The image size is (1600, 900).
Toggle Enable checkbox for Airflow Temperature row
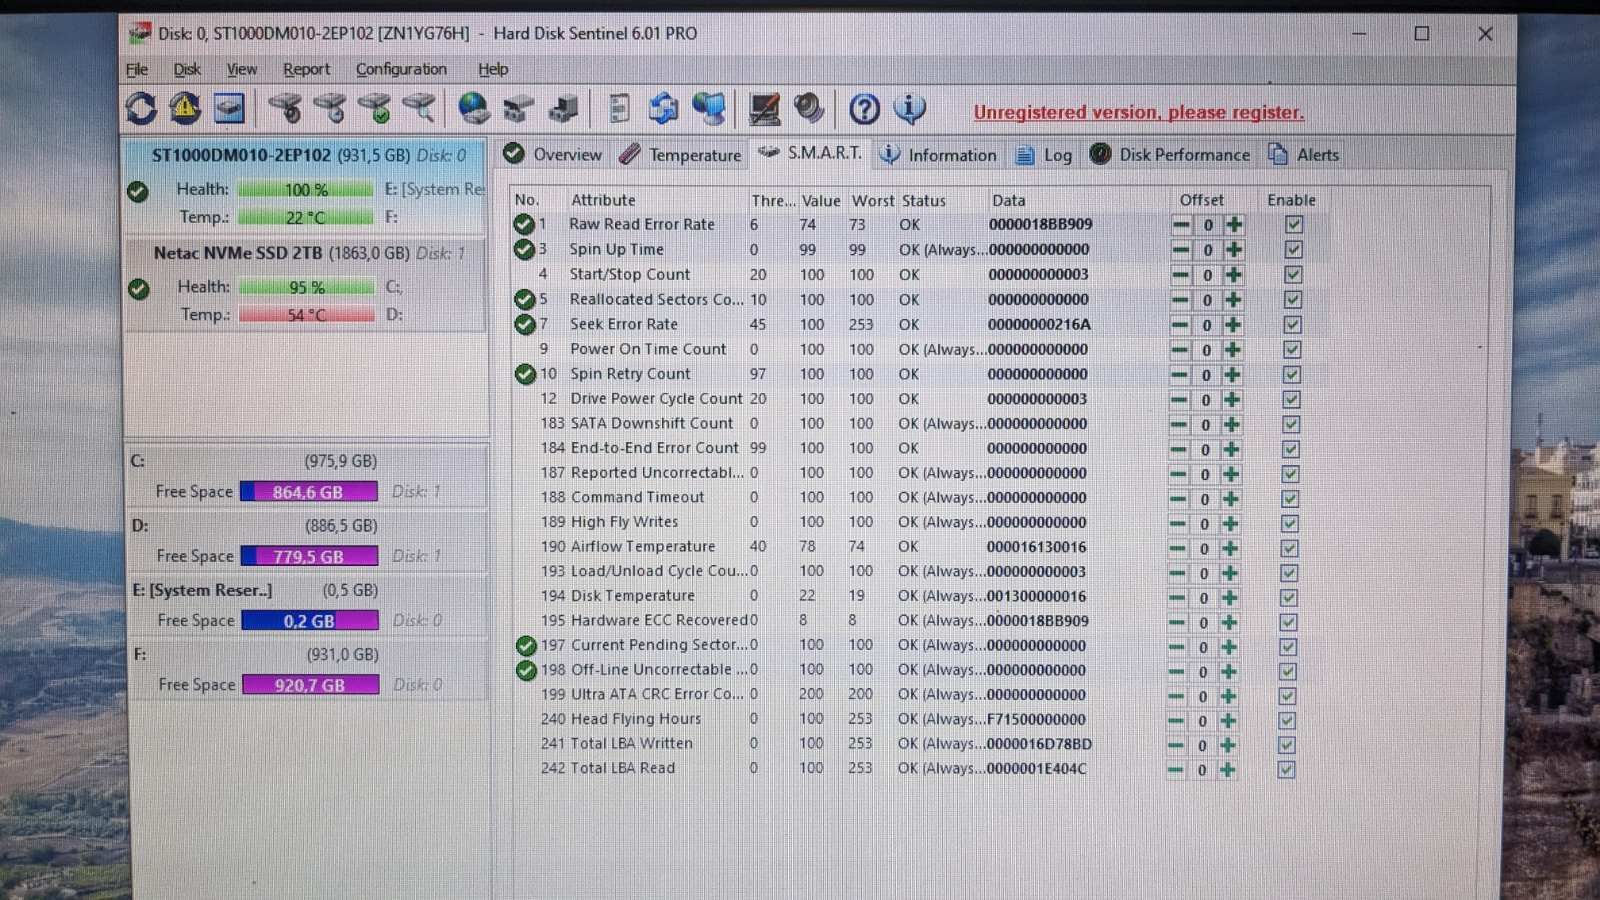(x=1290, y=548)
